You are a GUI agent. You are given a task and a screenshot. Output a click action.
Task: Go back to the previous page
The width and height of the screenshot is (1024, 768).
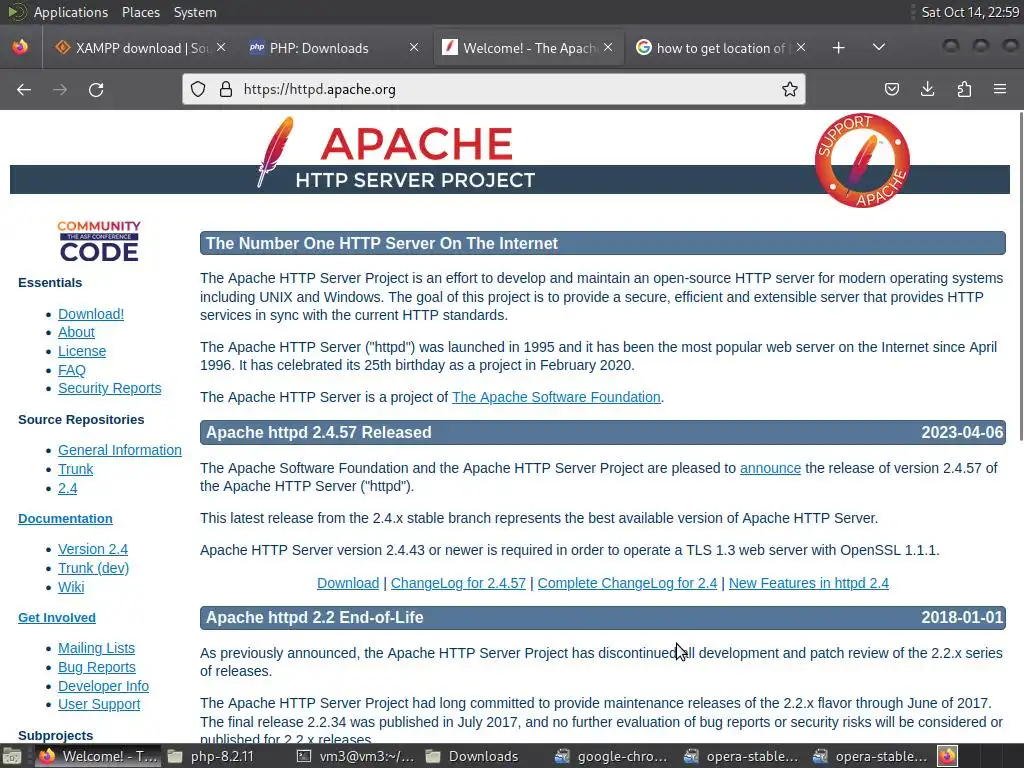tap(24, 89)
